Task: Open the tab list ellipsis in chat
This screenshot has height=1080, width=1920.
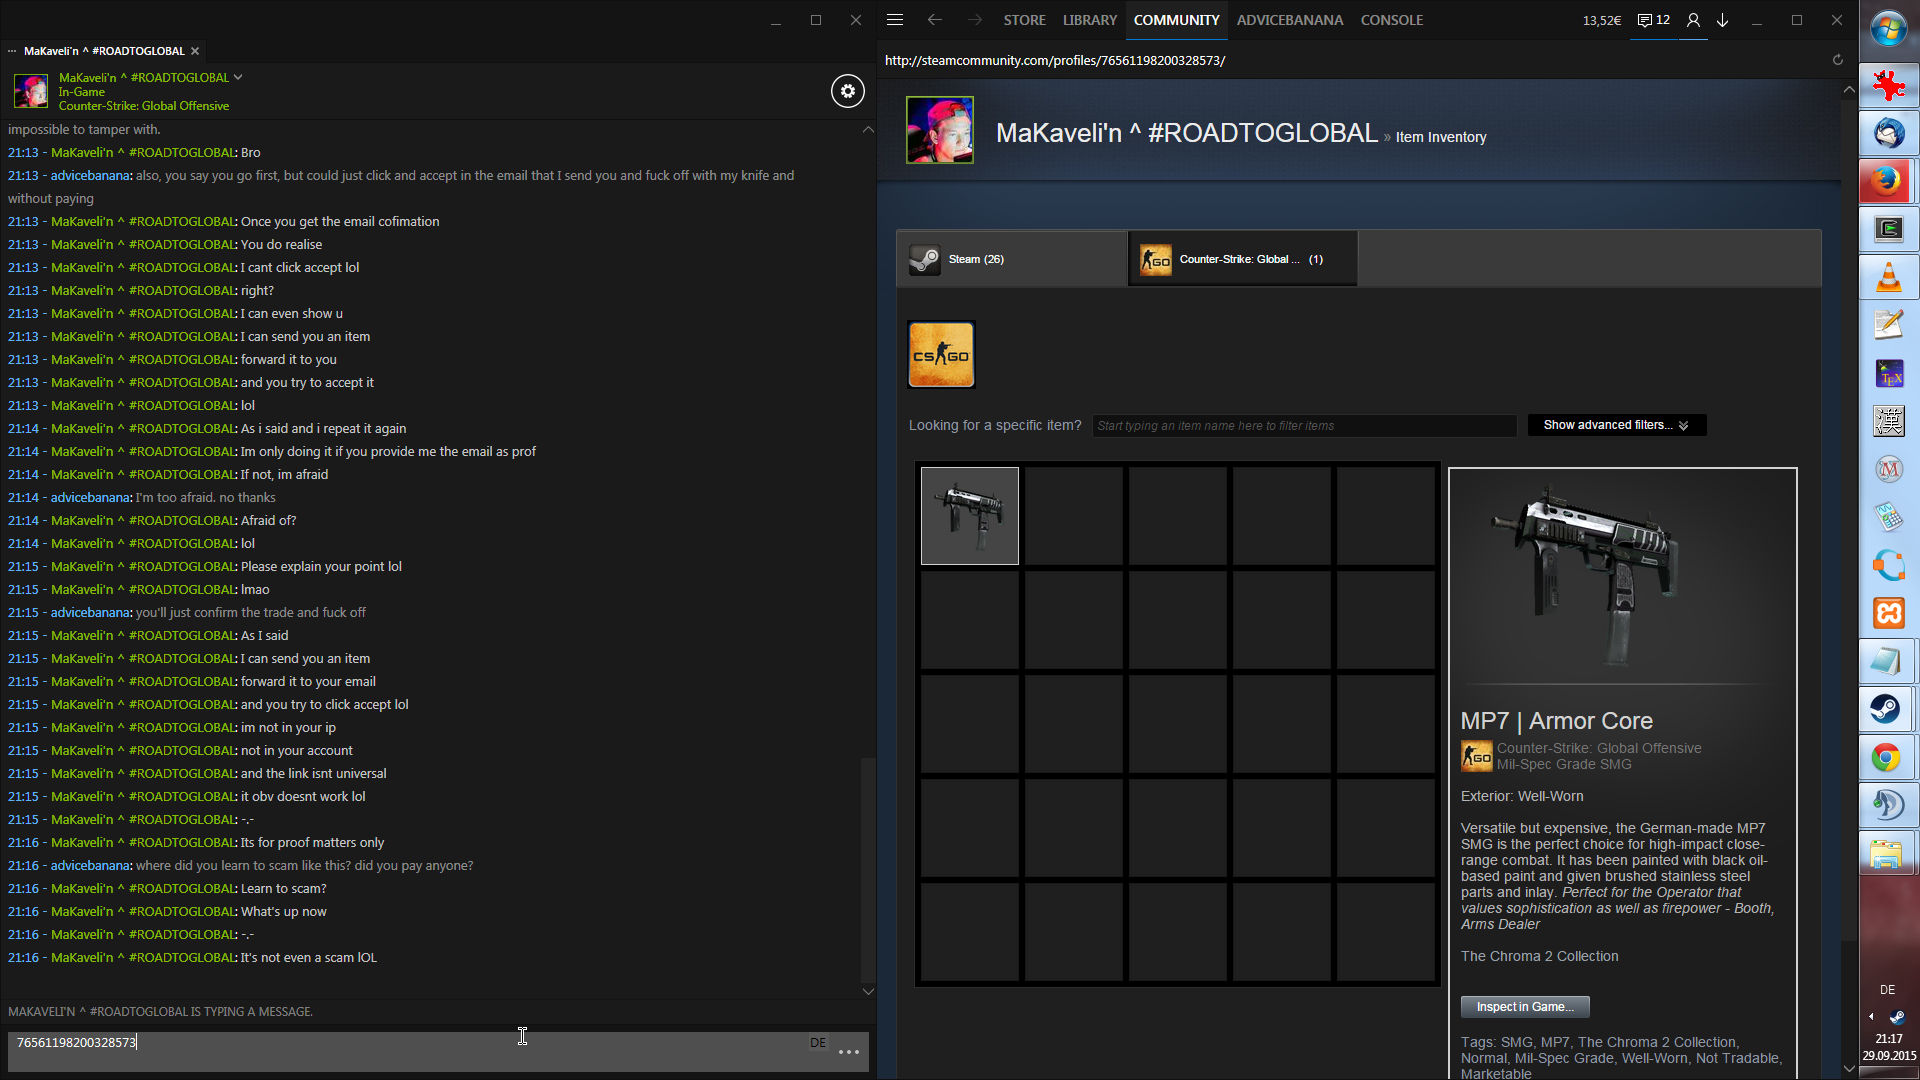Action: click(12, 51)
